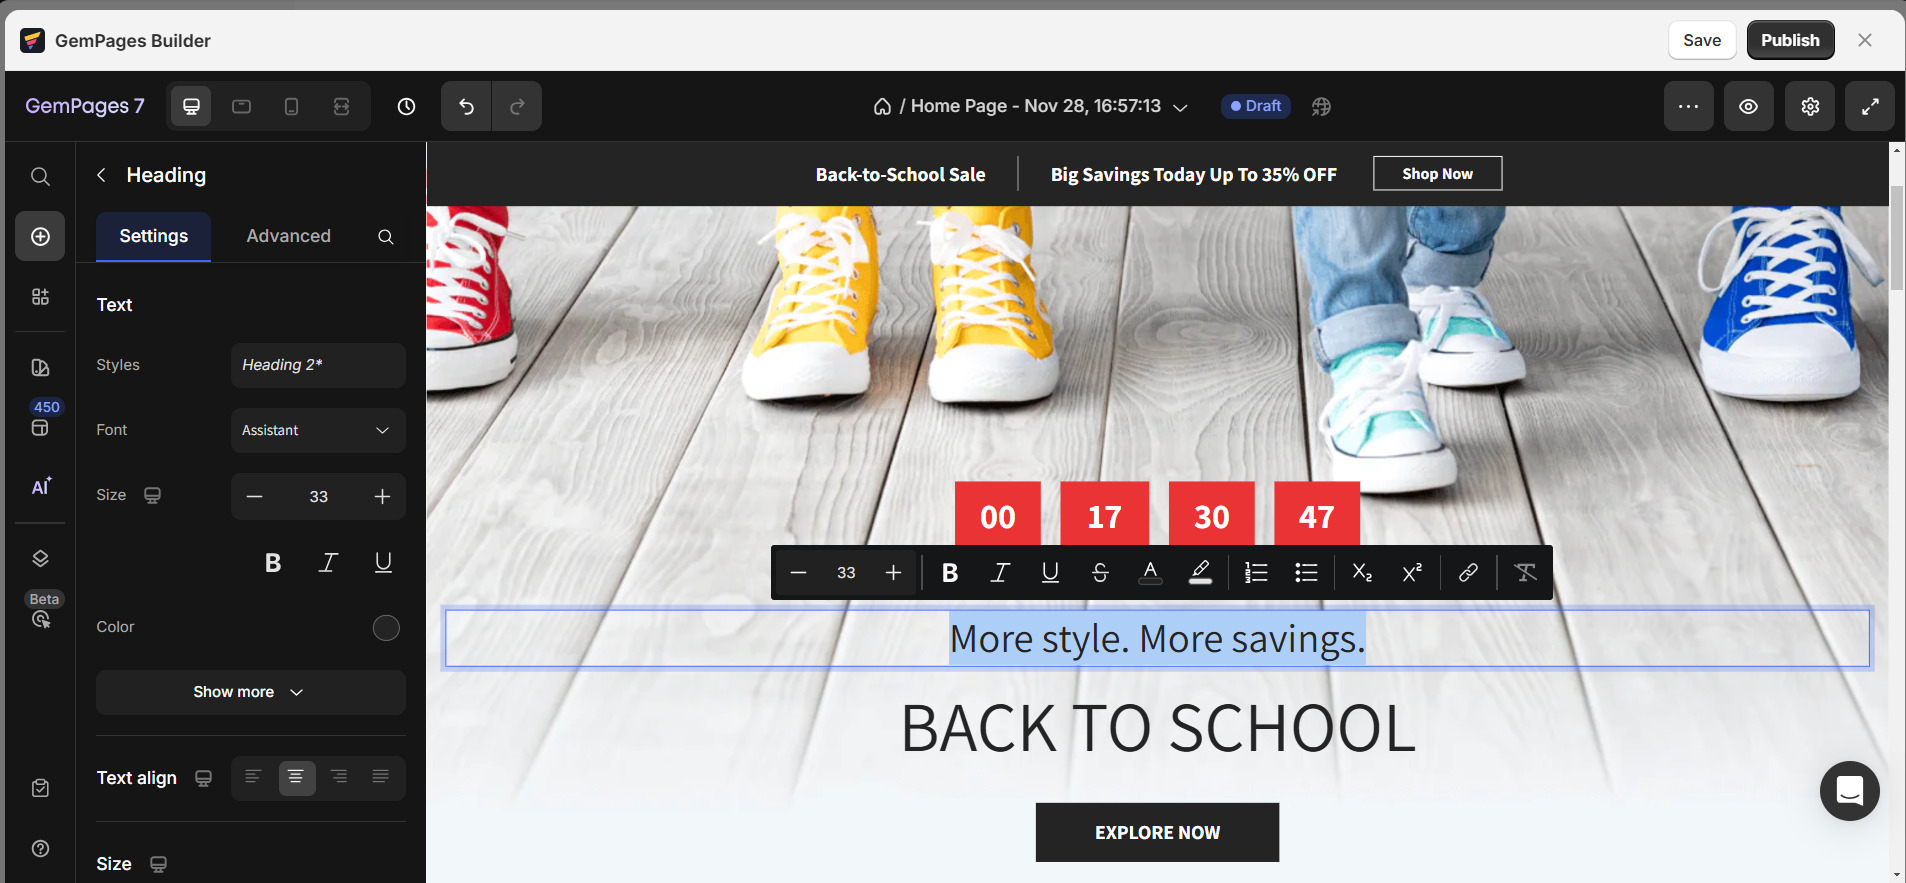The width and height of the screenshot is (1906, 883).
Task: Switch to desktop device view
Action: click(191, 106)
